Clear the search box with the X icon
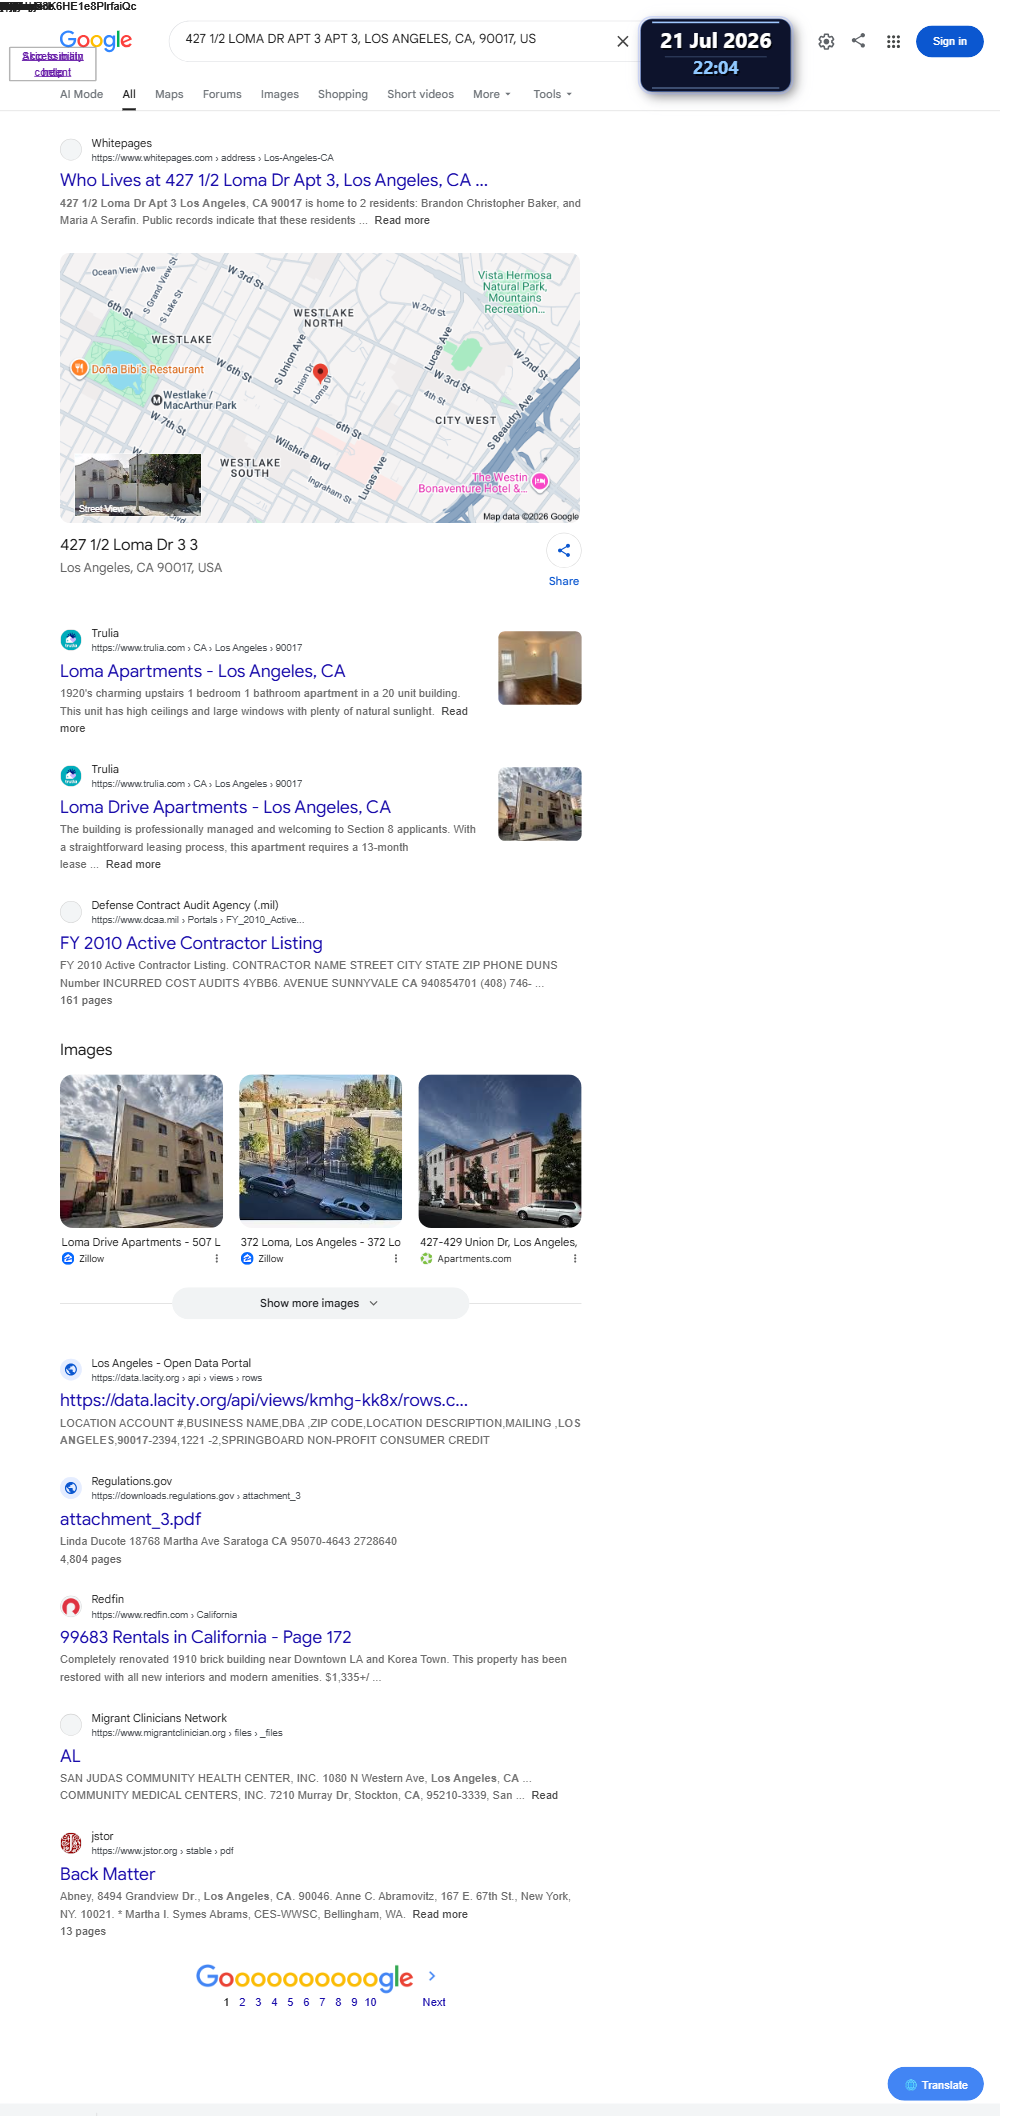Screen dimensions: 1012x2116 pos(622,41)
